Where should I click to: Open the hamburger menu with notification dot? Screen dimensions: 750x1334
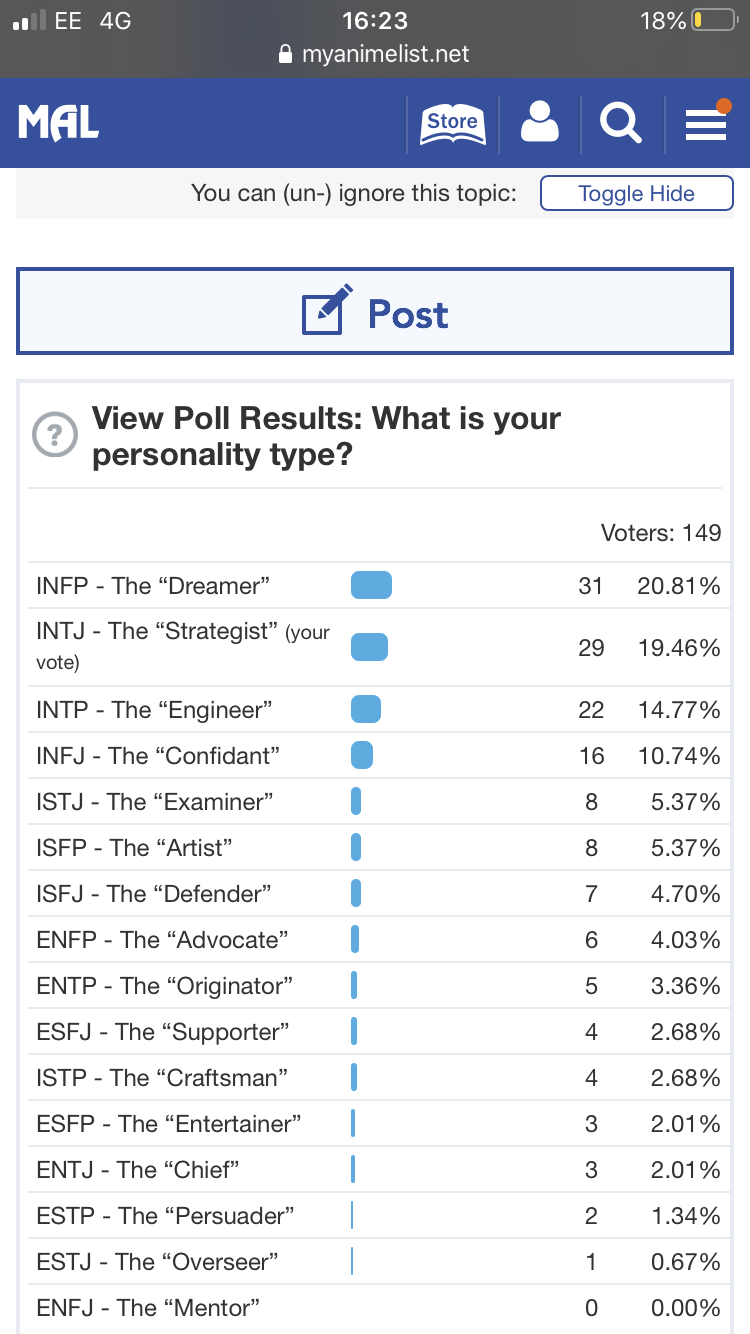(706, 124)
